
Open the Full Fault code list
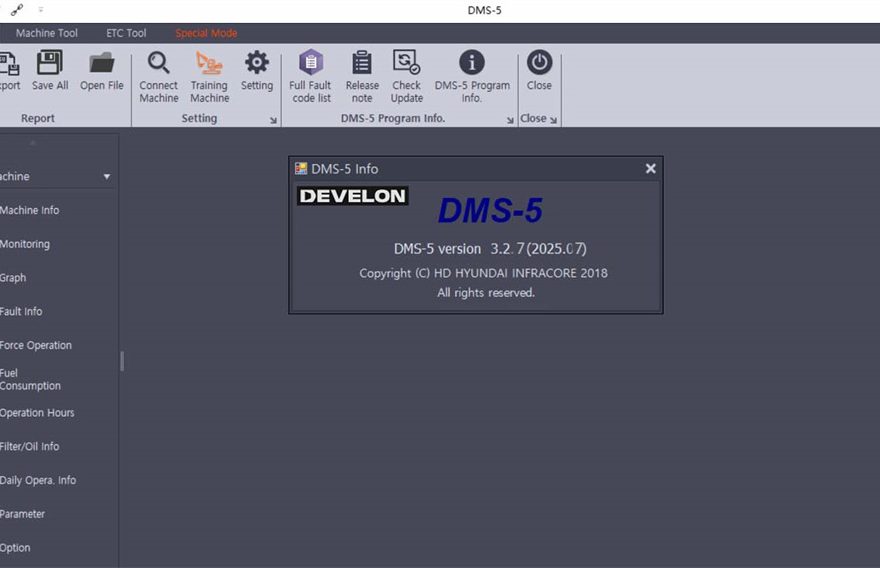pyautogui.click(x=311, y=64)
